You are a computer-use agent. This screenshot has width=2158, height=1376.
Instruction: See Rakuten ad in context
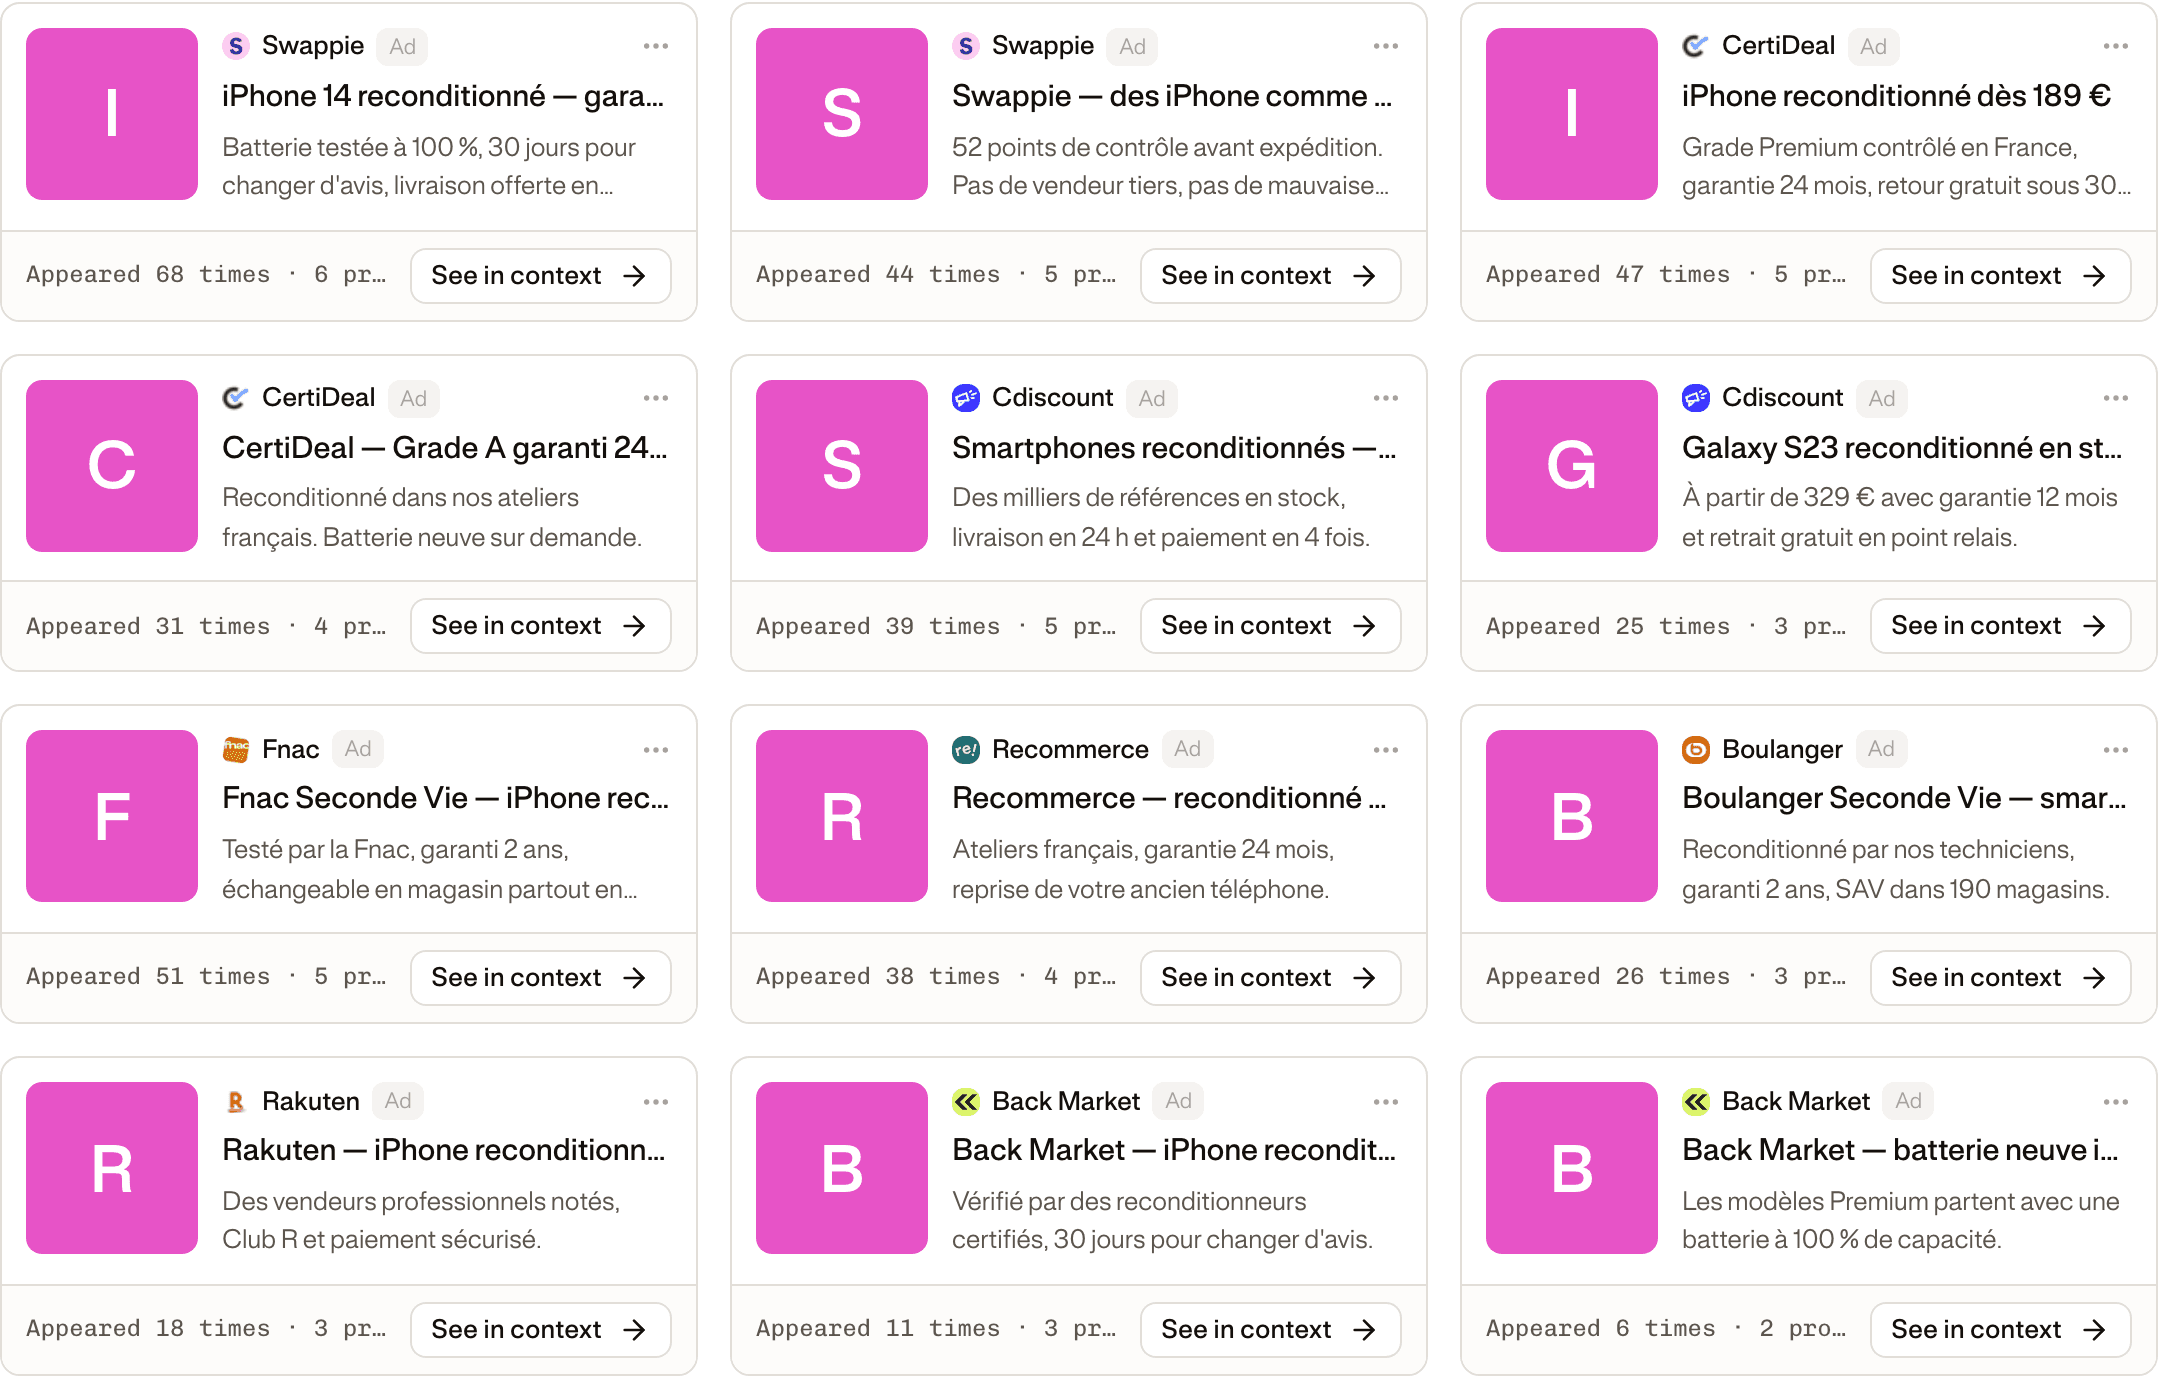(541, 1330)
